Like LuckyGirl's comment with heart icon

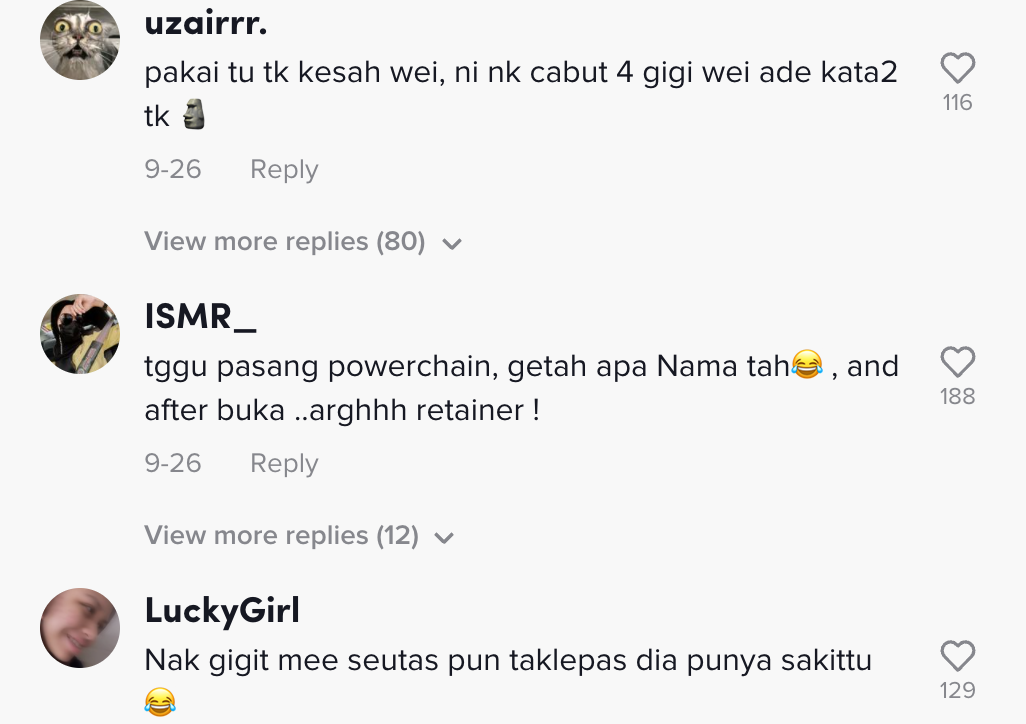[957, 655]
